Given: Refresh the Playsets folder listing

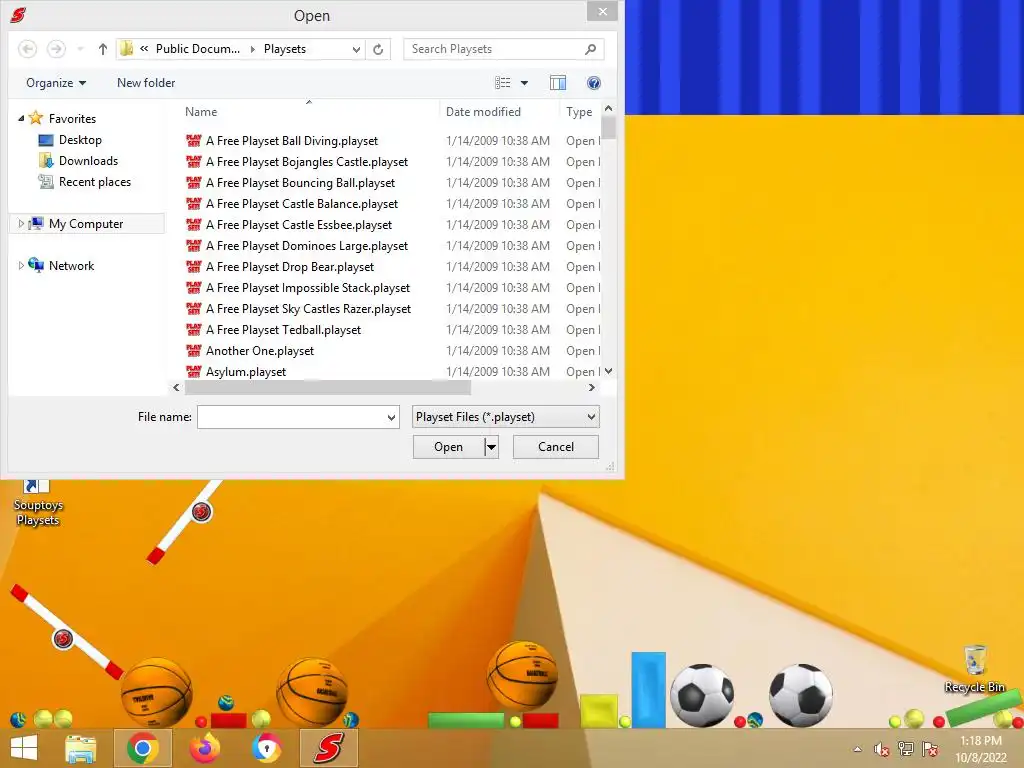Looking at the screenshot, I should 378,49.
